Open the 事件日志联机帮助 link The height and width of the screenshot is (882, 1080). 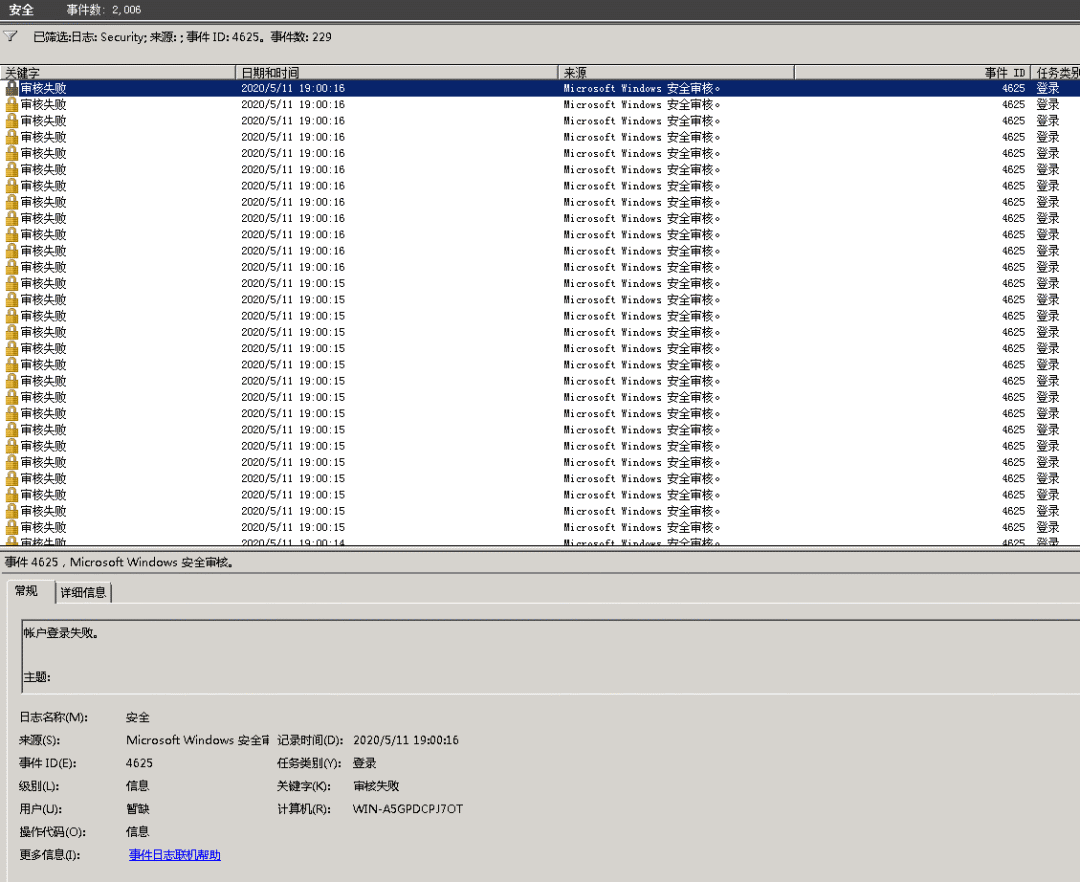click(x=174, y=854)
